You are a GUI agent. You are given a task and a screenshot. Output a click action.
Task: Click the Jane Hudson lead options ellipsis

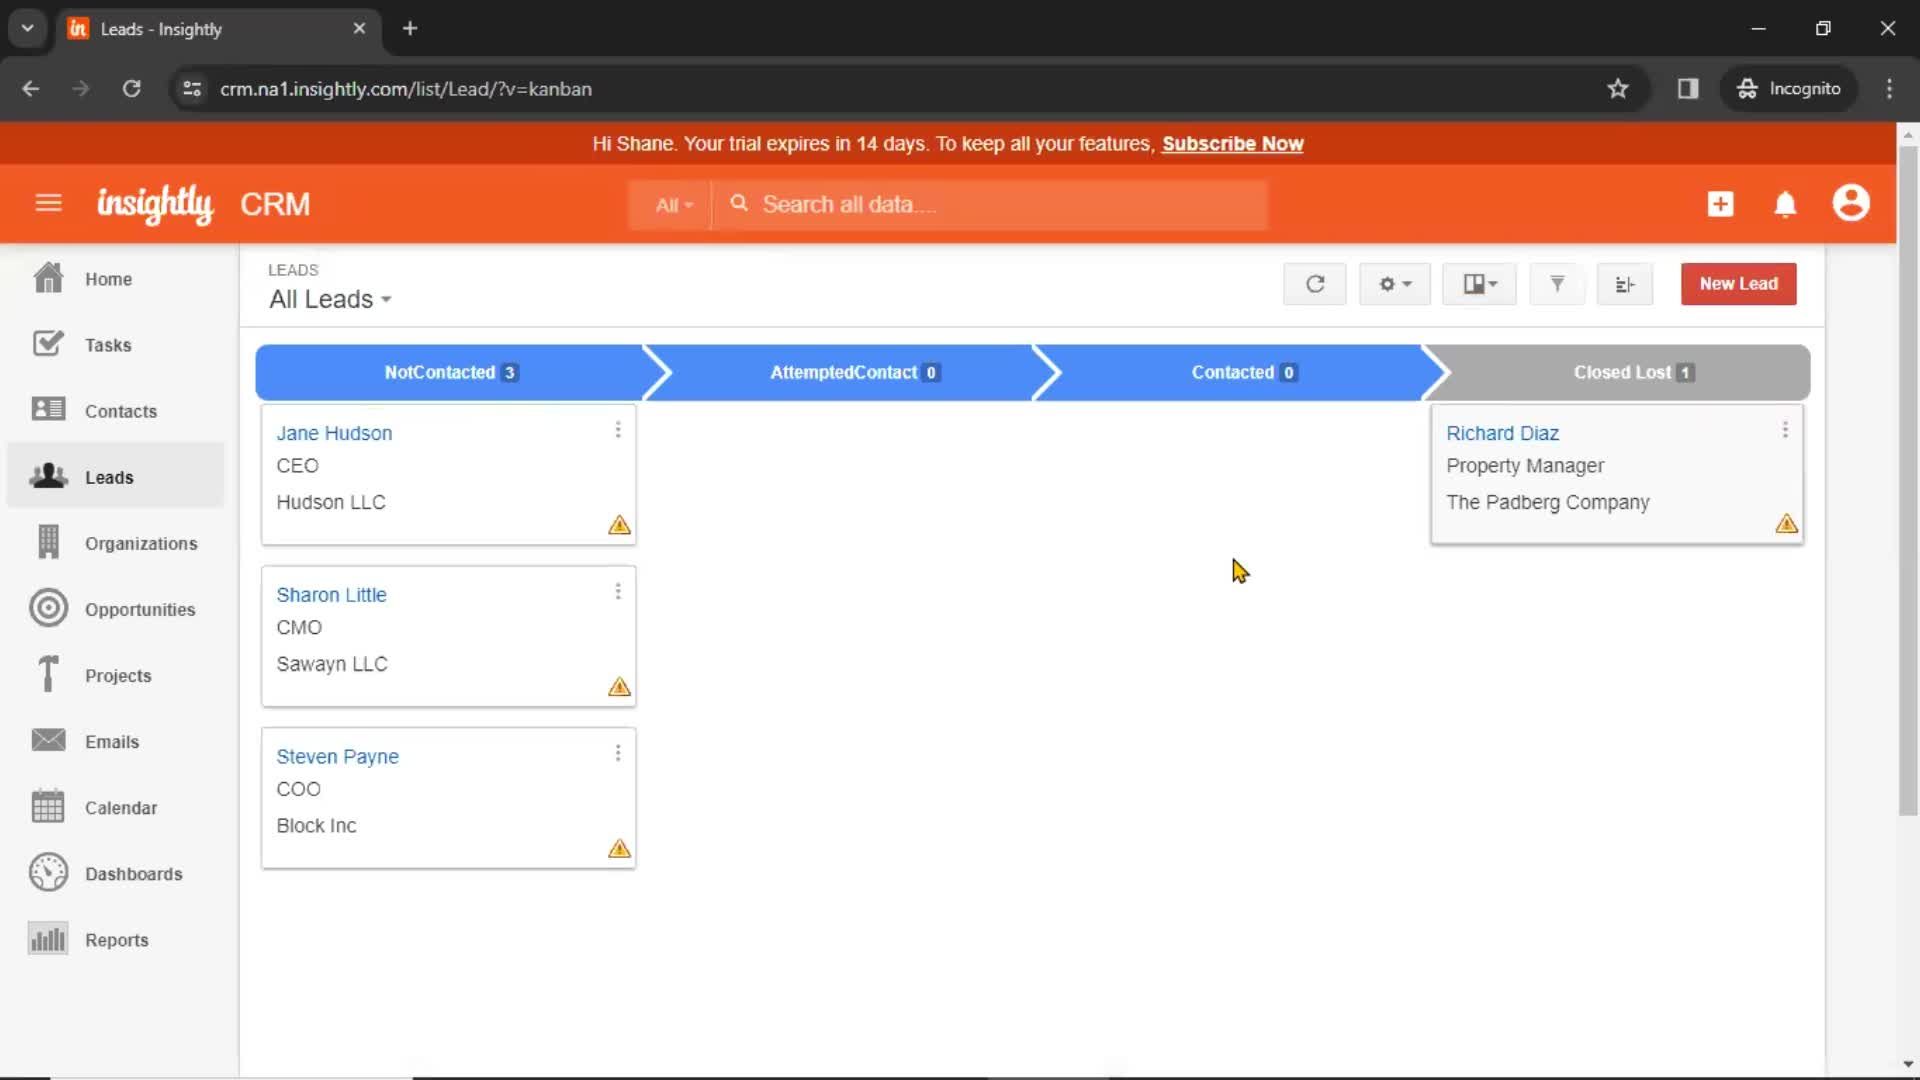pyautogui.click(x=616, y=429)
